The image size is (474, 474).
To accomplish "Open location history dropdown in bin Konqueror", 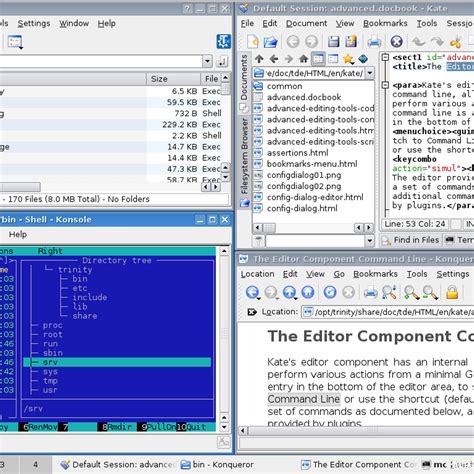I will click(207, 61).
